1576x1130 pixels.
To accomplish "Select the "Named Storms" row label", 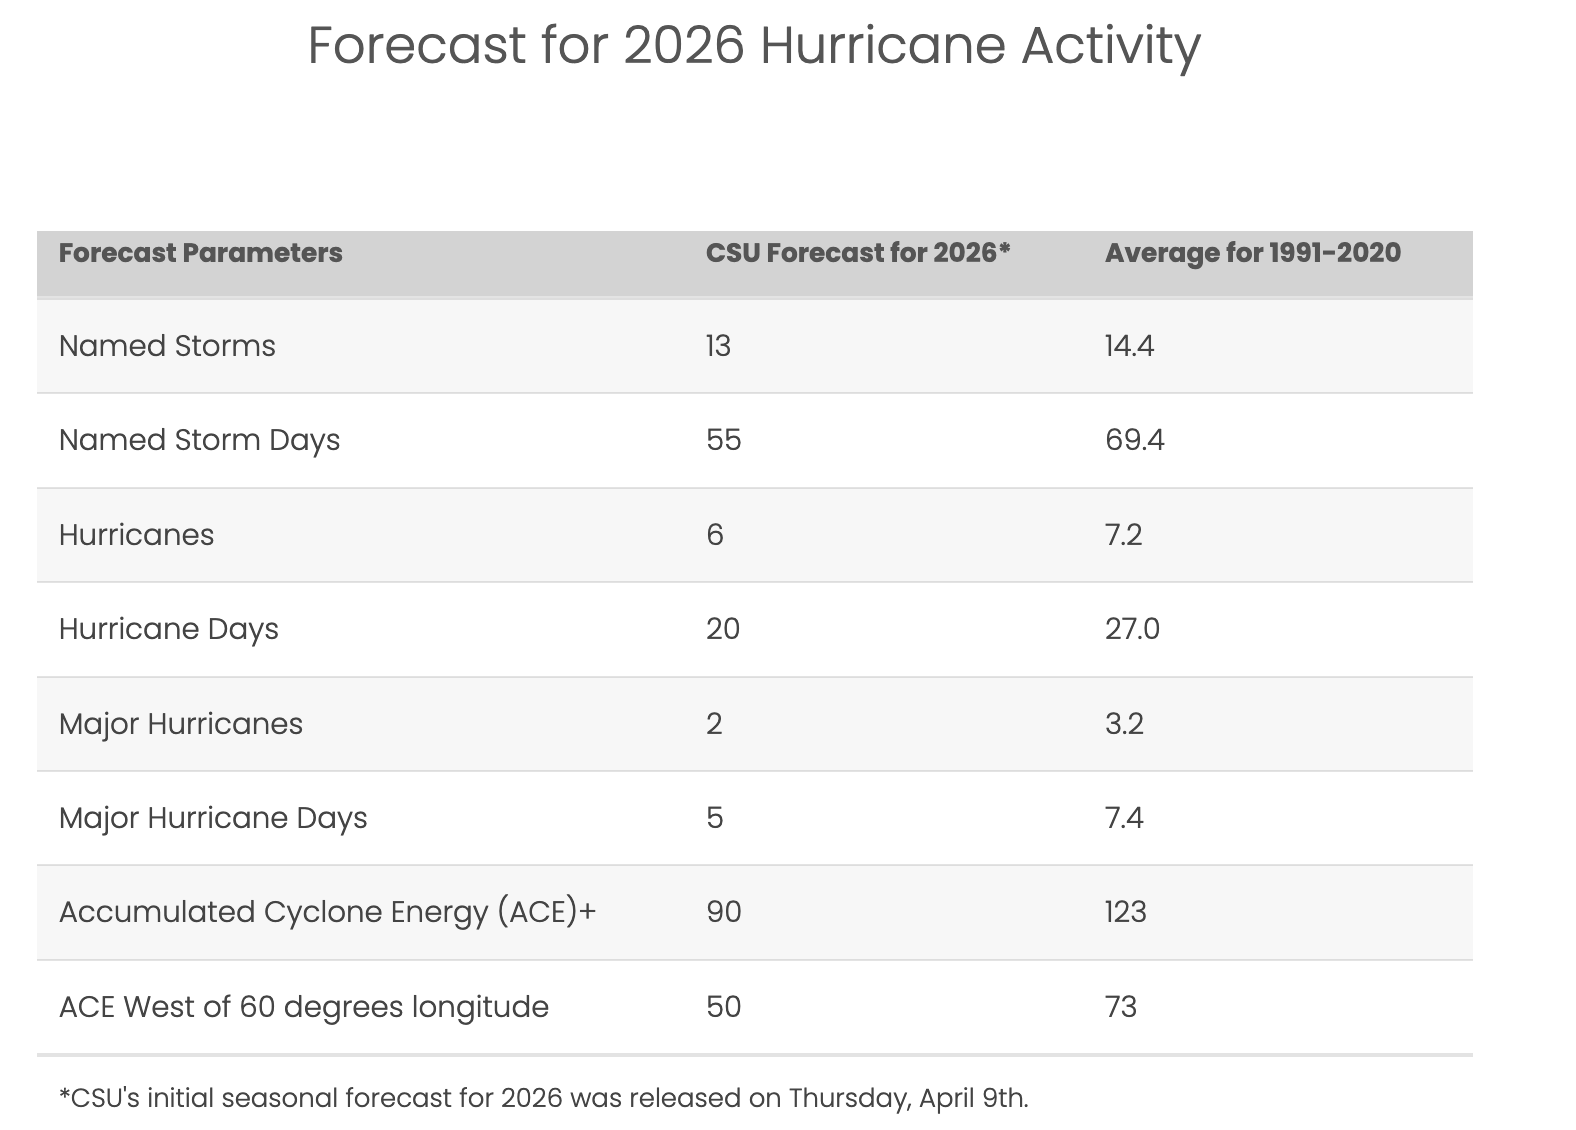I will pos(167,346).
